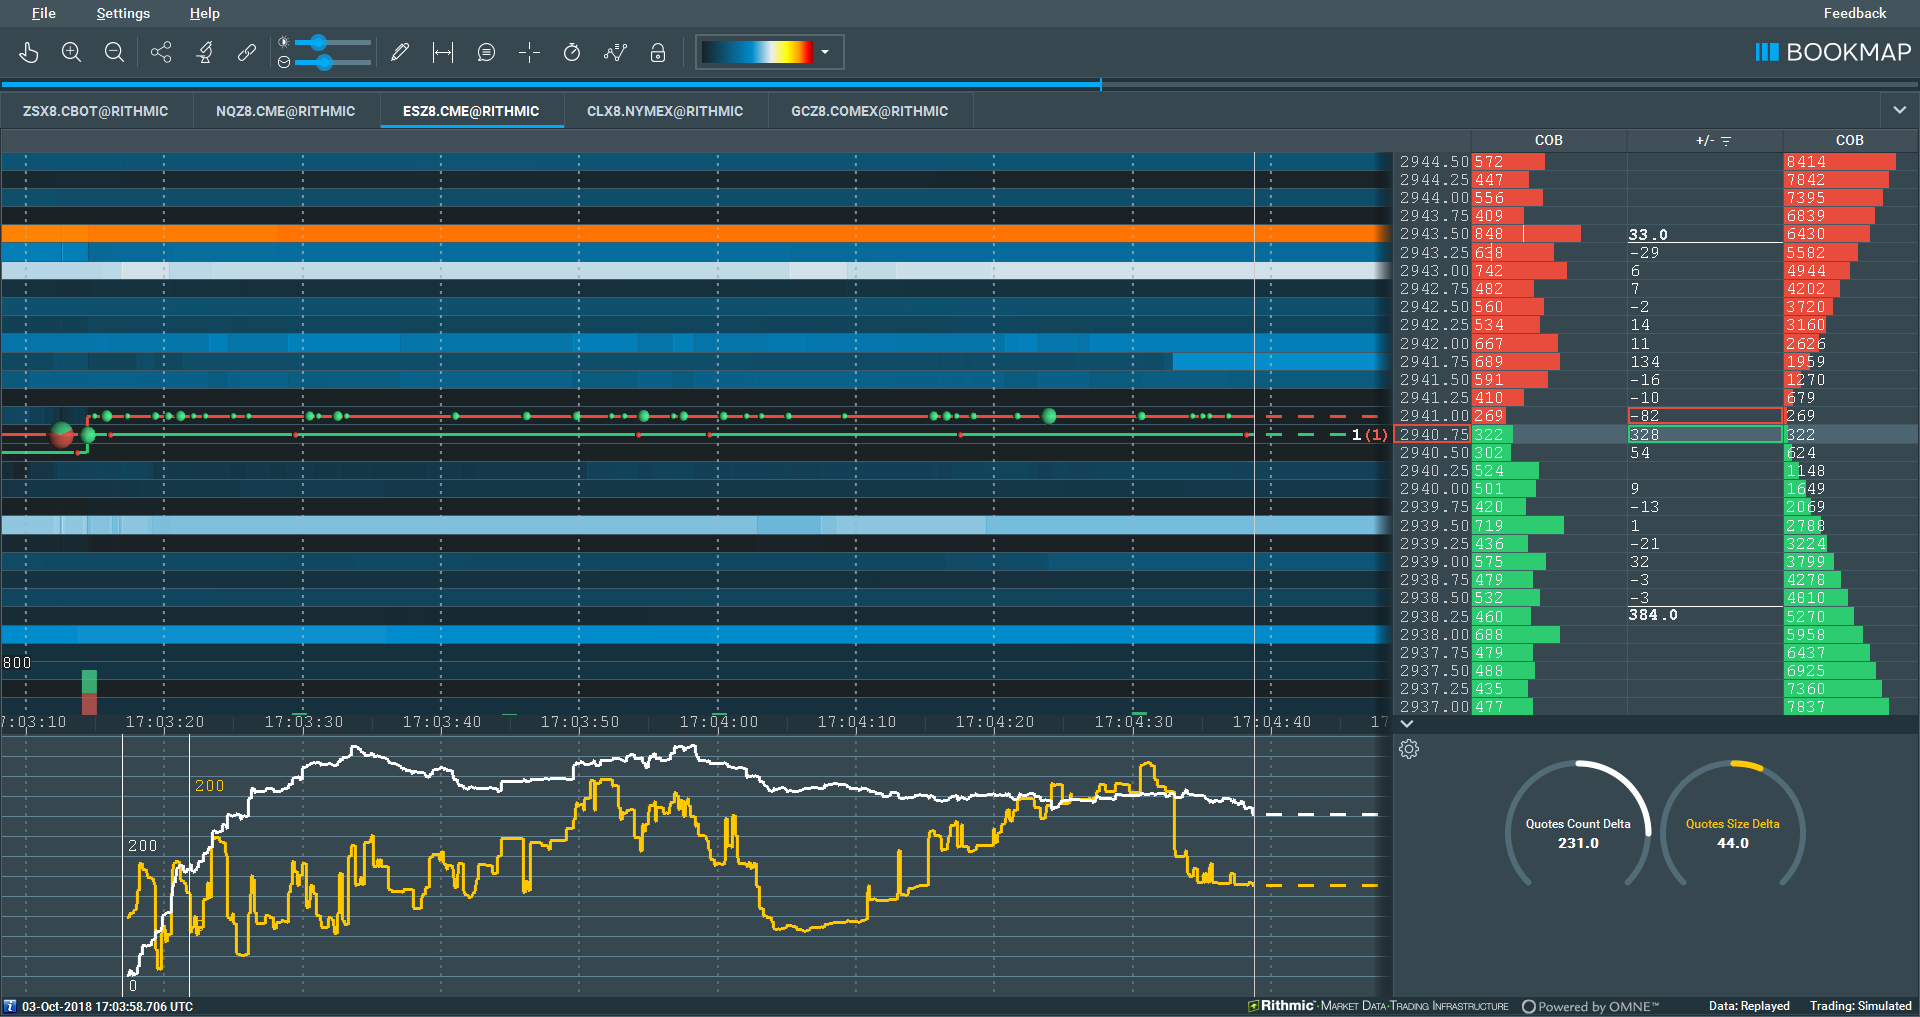Toggle the chart lock icon

pyautogui.click(x=658, y=52)
